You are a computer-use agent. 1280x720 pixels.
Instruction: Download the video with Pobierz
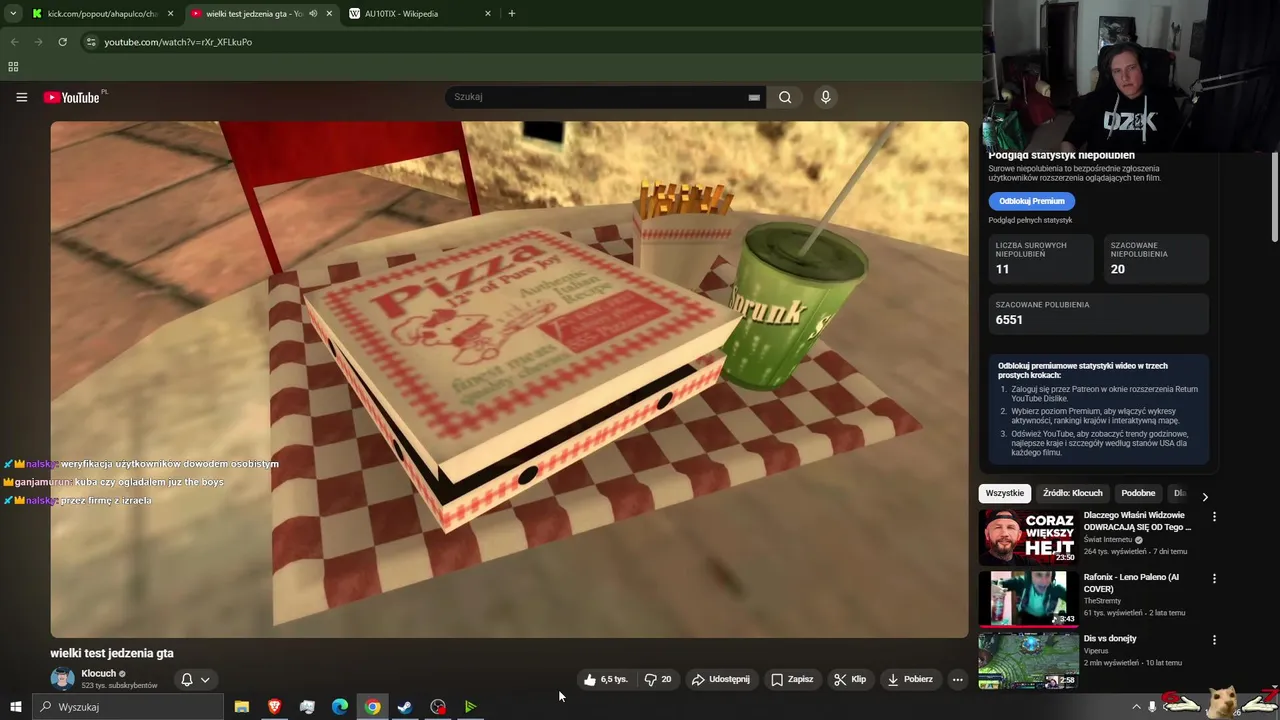[x=910, y=679]
